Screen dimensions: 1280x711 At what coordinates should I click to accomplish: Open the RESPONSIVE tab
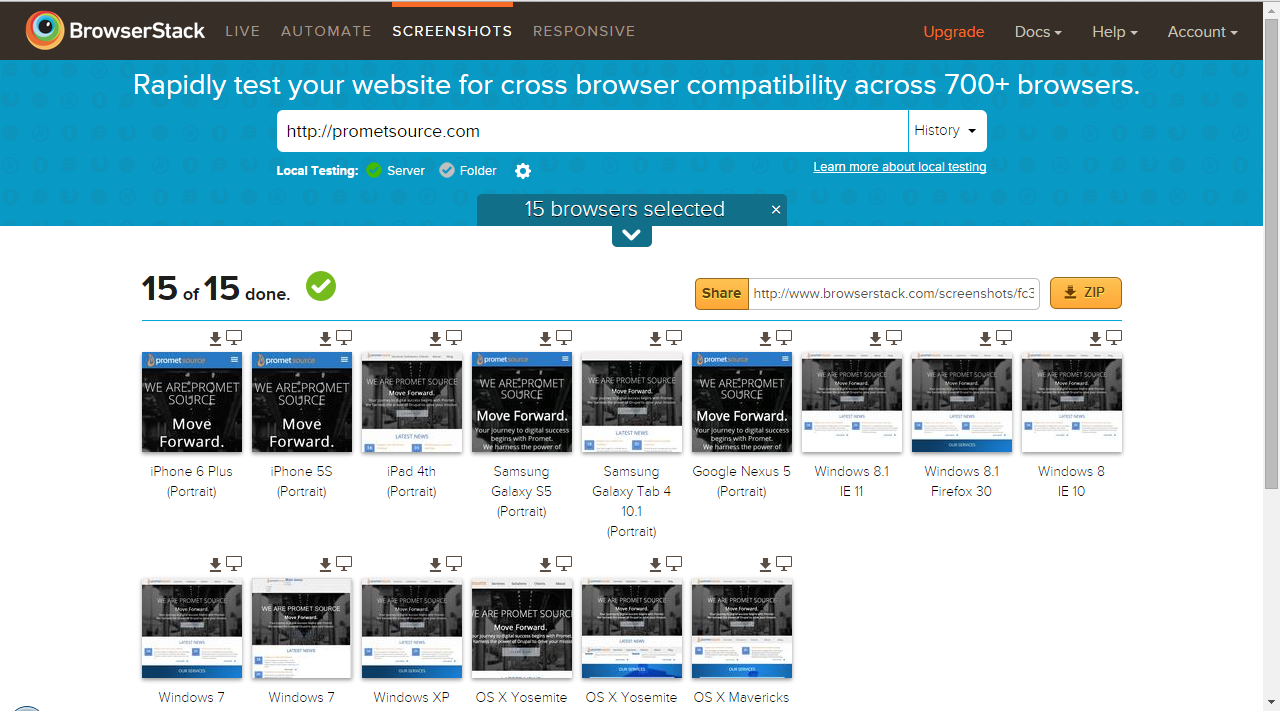click(584, 31)
